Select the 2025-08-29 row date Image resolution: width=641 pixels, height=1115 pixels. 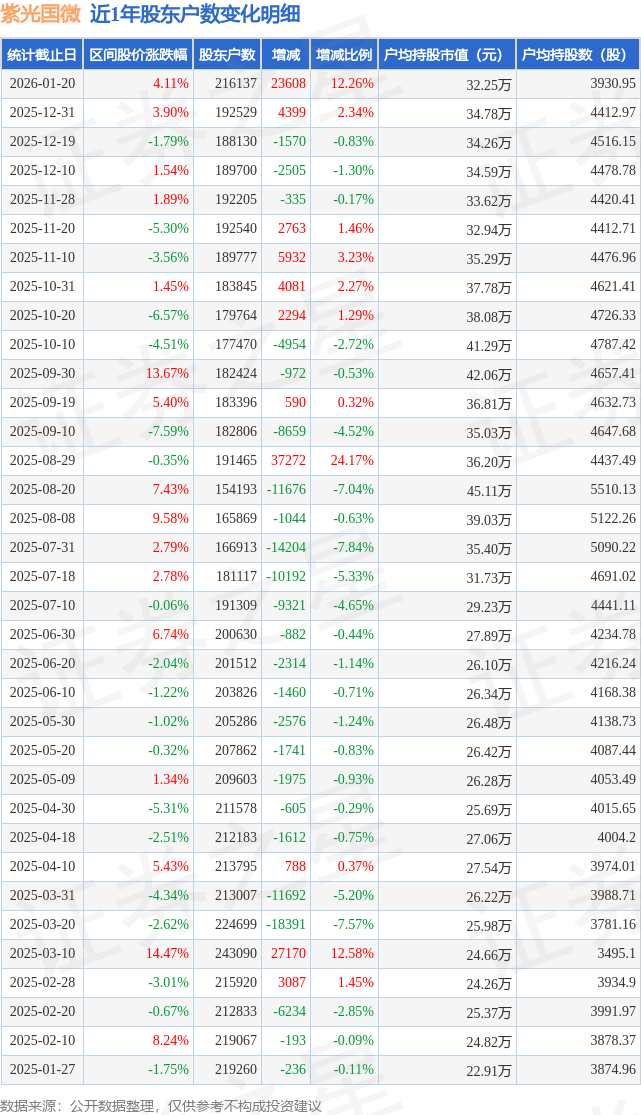42,461
